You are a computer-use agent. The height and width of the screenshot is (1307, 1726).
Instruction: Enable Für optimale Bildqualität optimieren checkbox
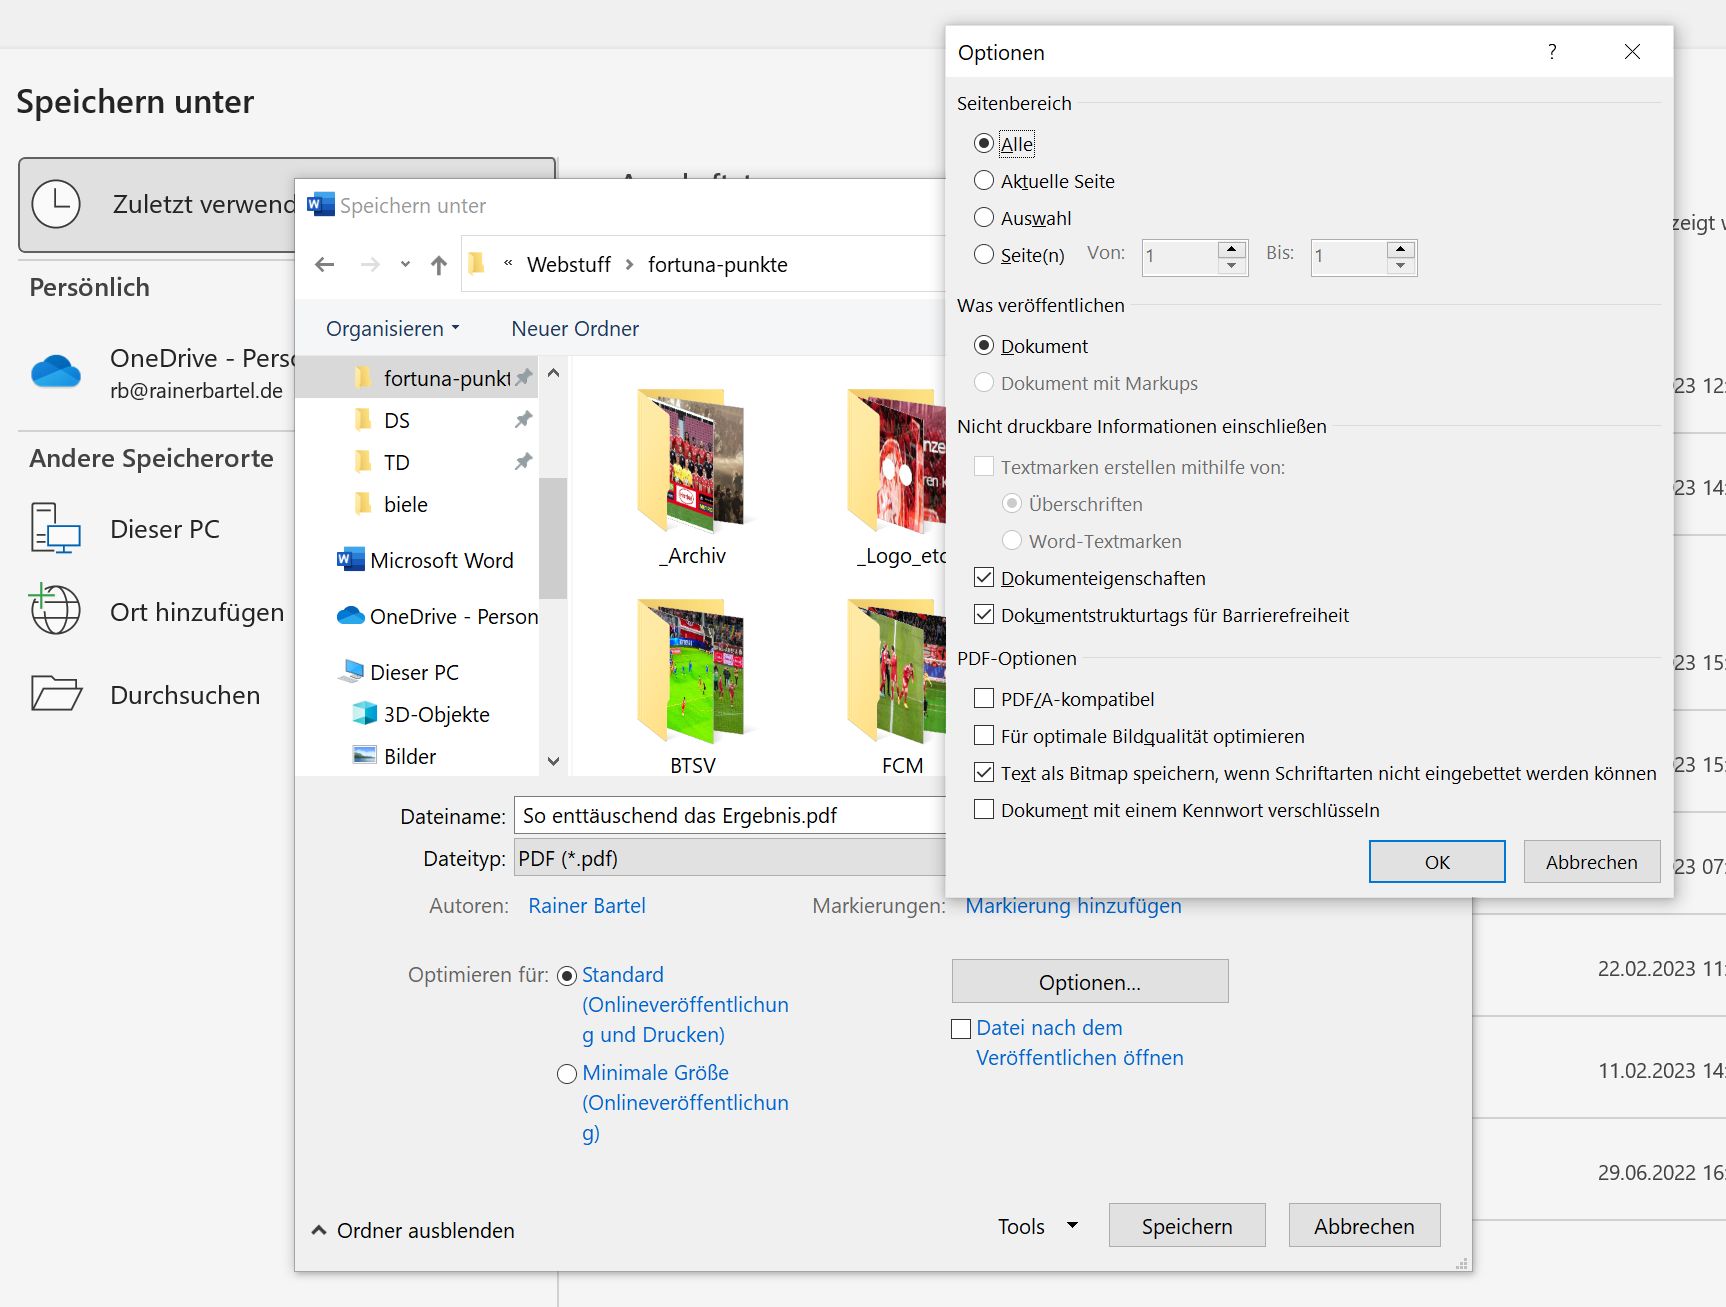point(984,735)
